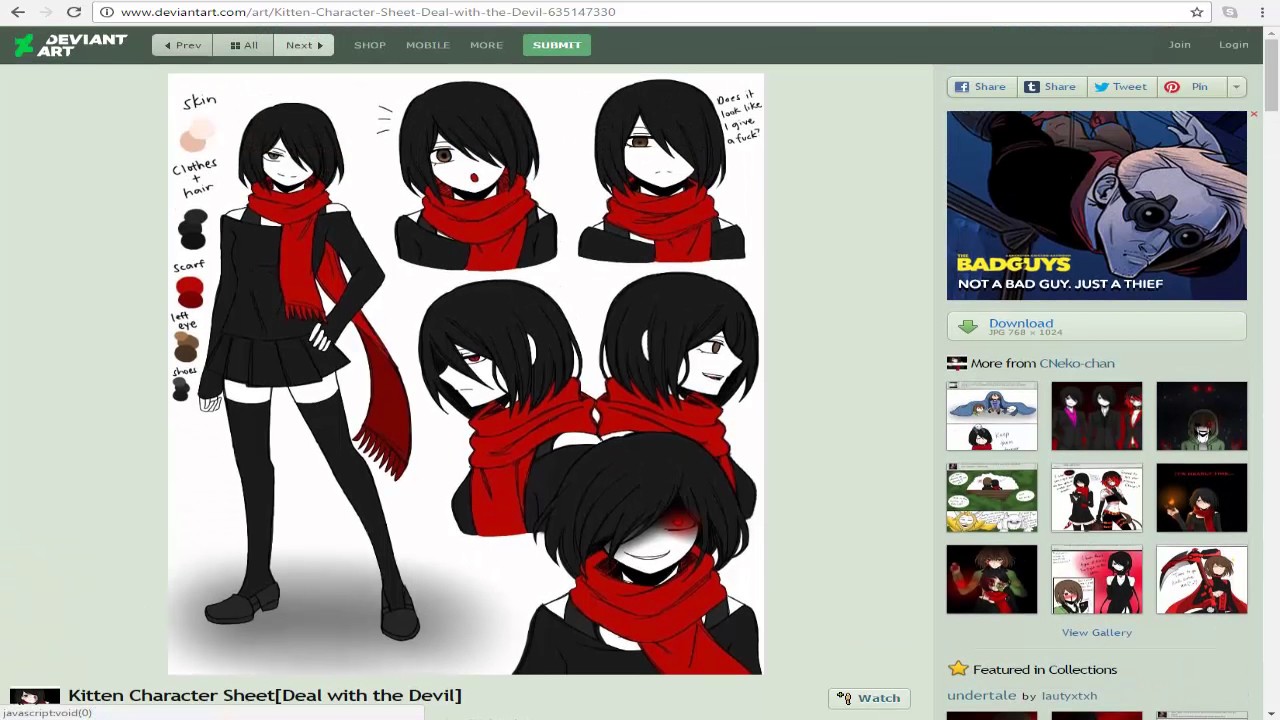This screenshot has height=720, width=1280.
Task: Open the pink background comic thumbnail
Action: tap(1097, 580)
